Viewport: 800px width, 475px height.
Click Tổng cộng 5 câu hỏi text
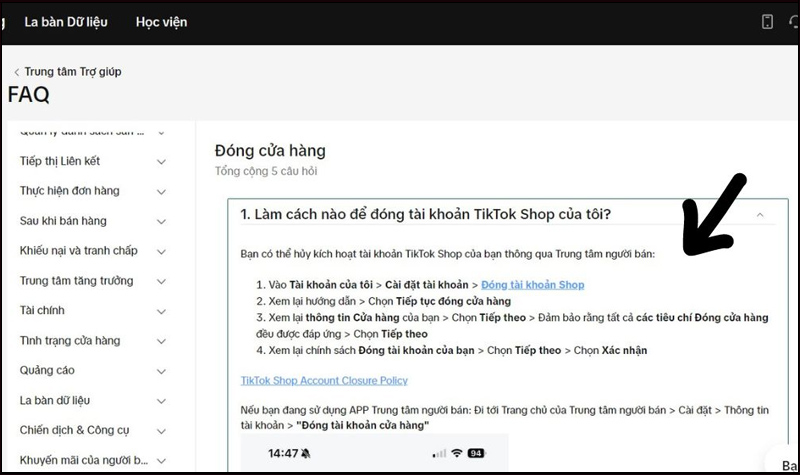(x=266, y=171)
